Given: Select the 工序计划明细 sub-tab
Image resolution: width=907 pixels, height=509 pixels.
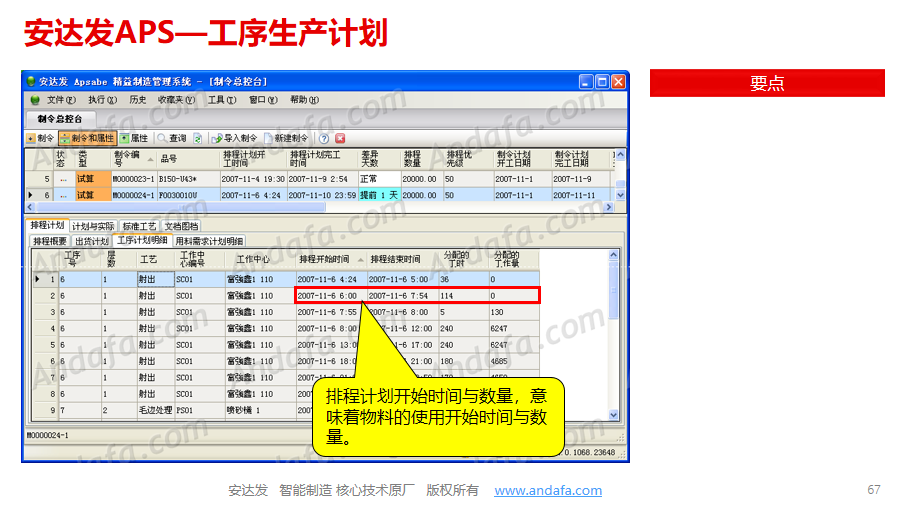Looking at the screenshot, I should click(x=142, y=241).
